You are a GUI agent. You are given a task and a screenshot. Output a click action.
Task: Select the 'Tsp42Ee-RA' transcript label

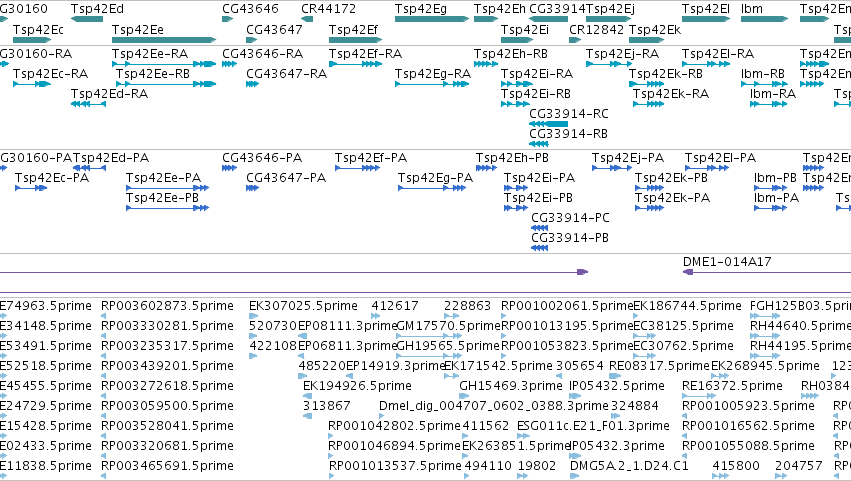coord(150,54)
